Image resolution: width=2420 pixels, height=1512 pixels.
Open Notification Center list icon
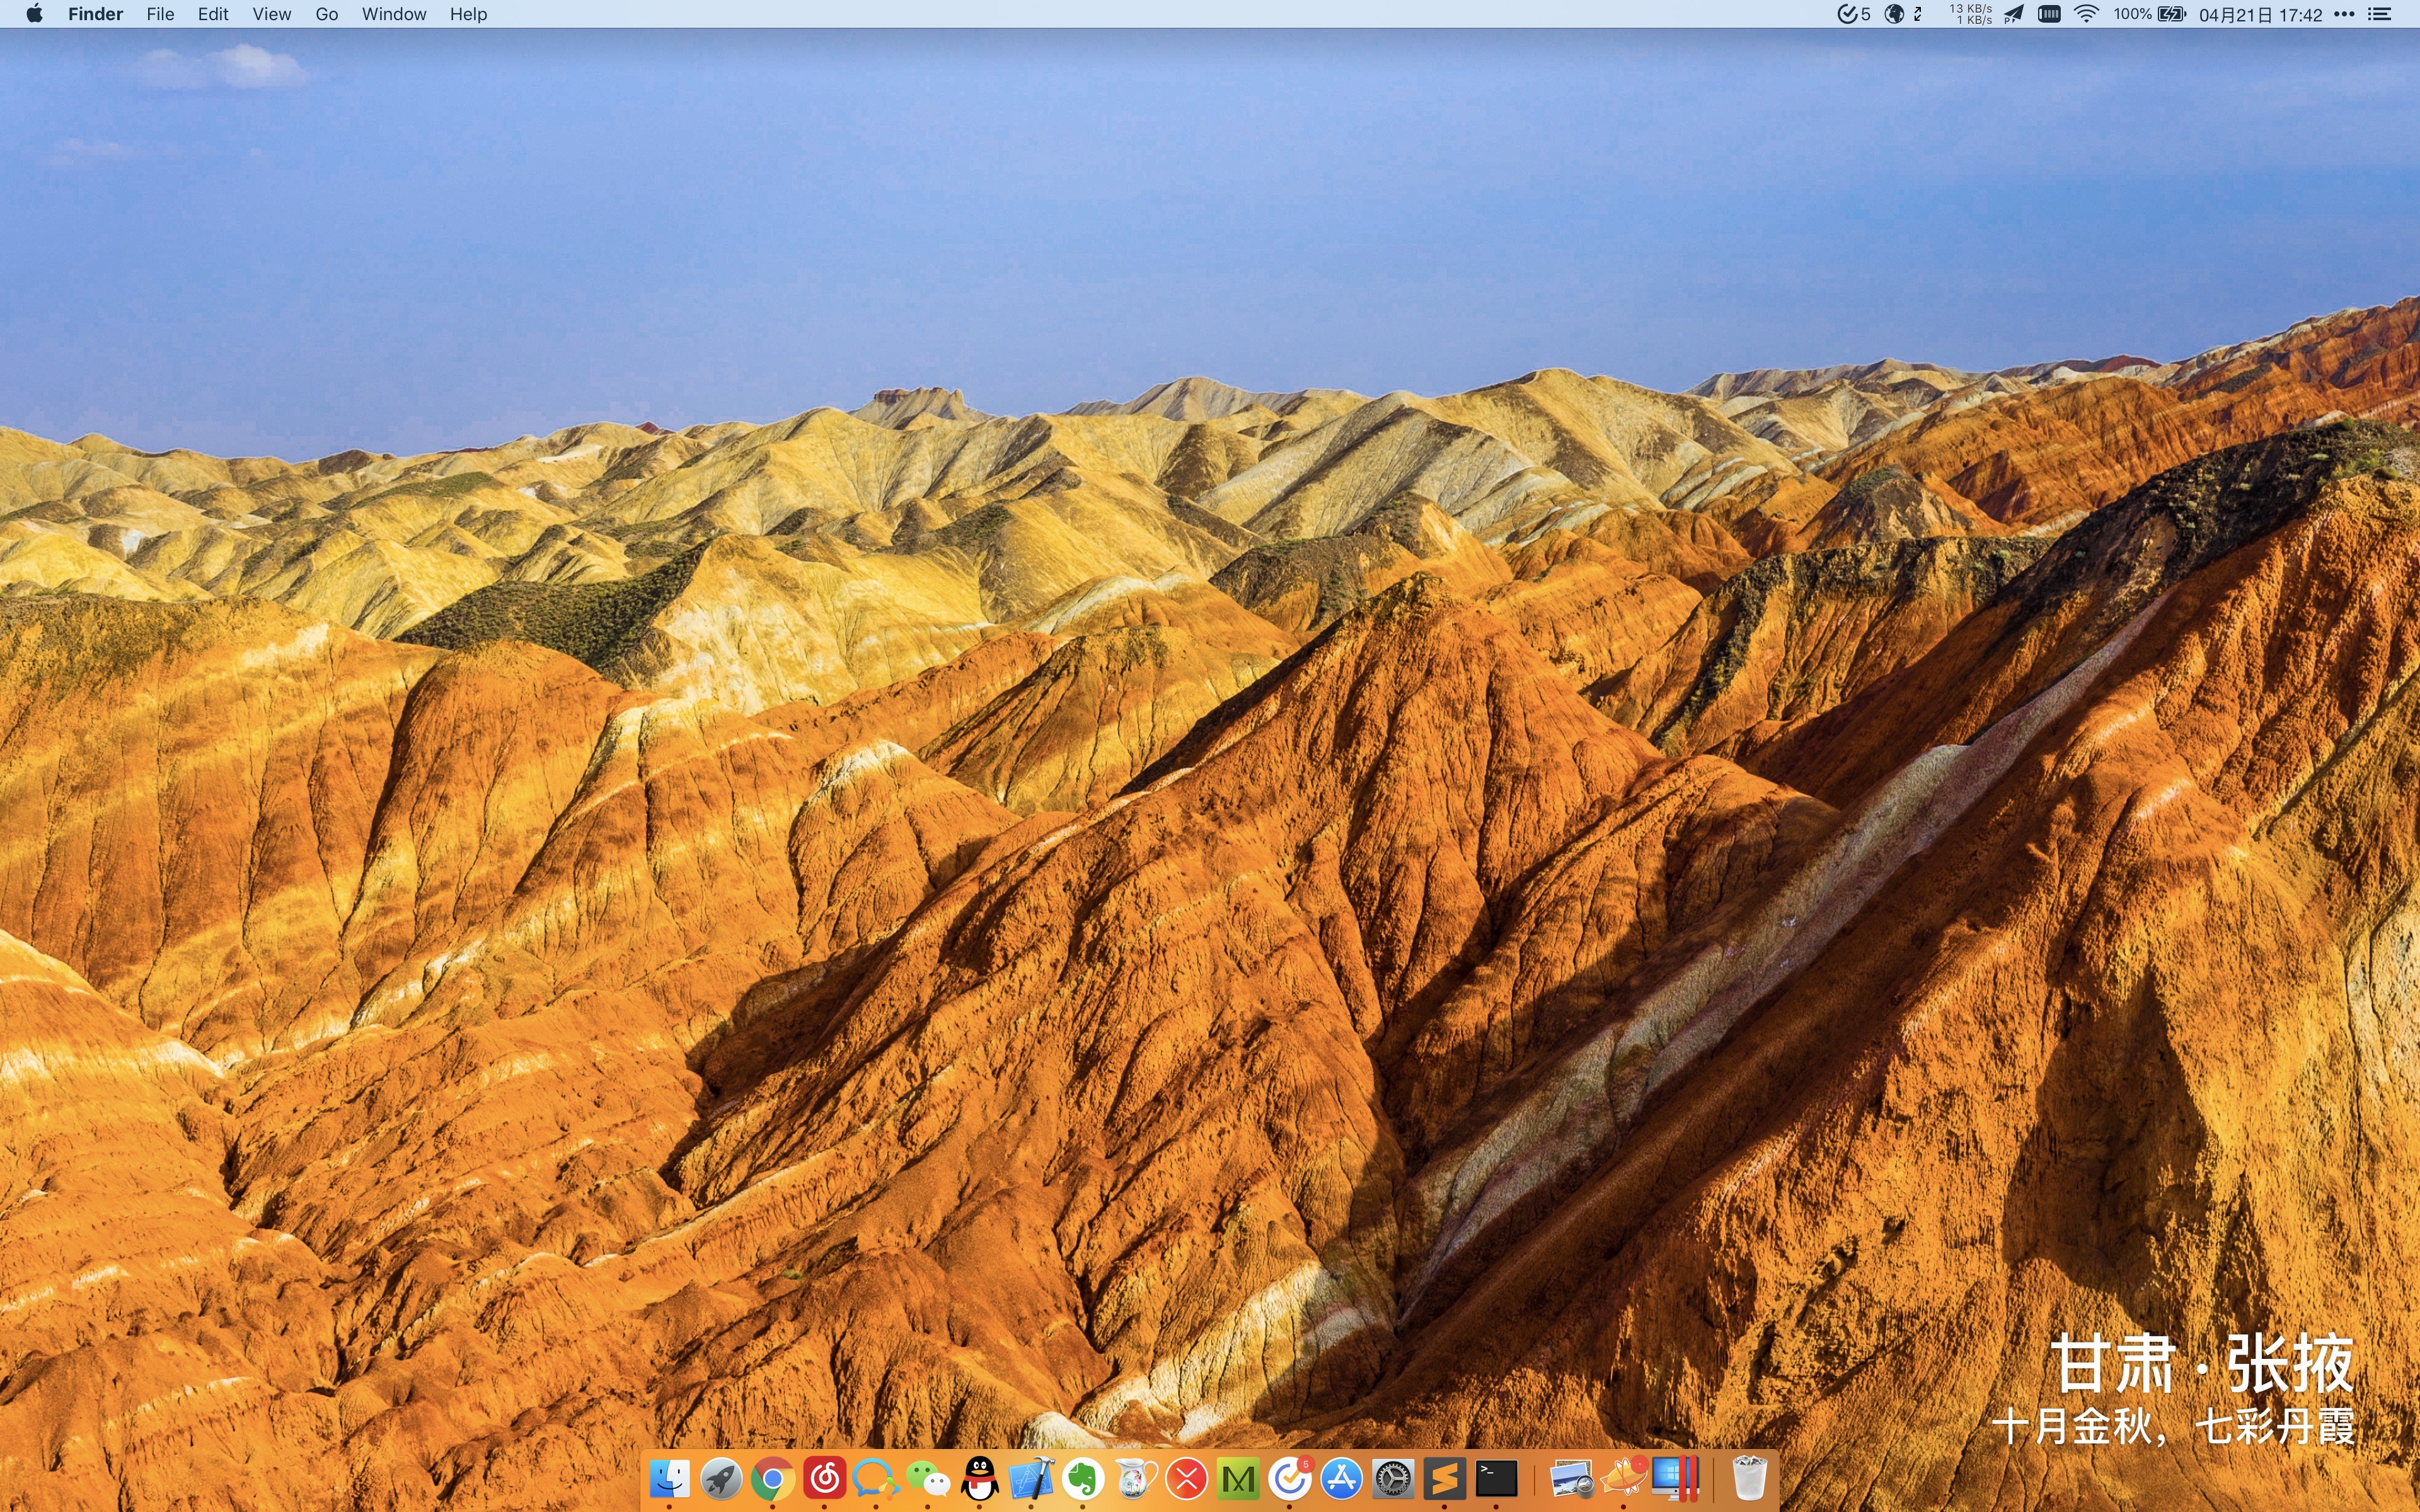pos(2380,14)
